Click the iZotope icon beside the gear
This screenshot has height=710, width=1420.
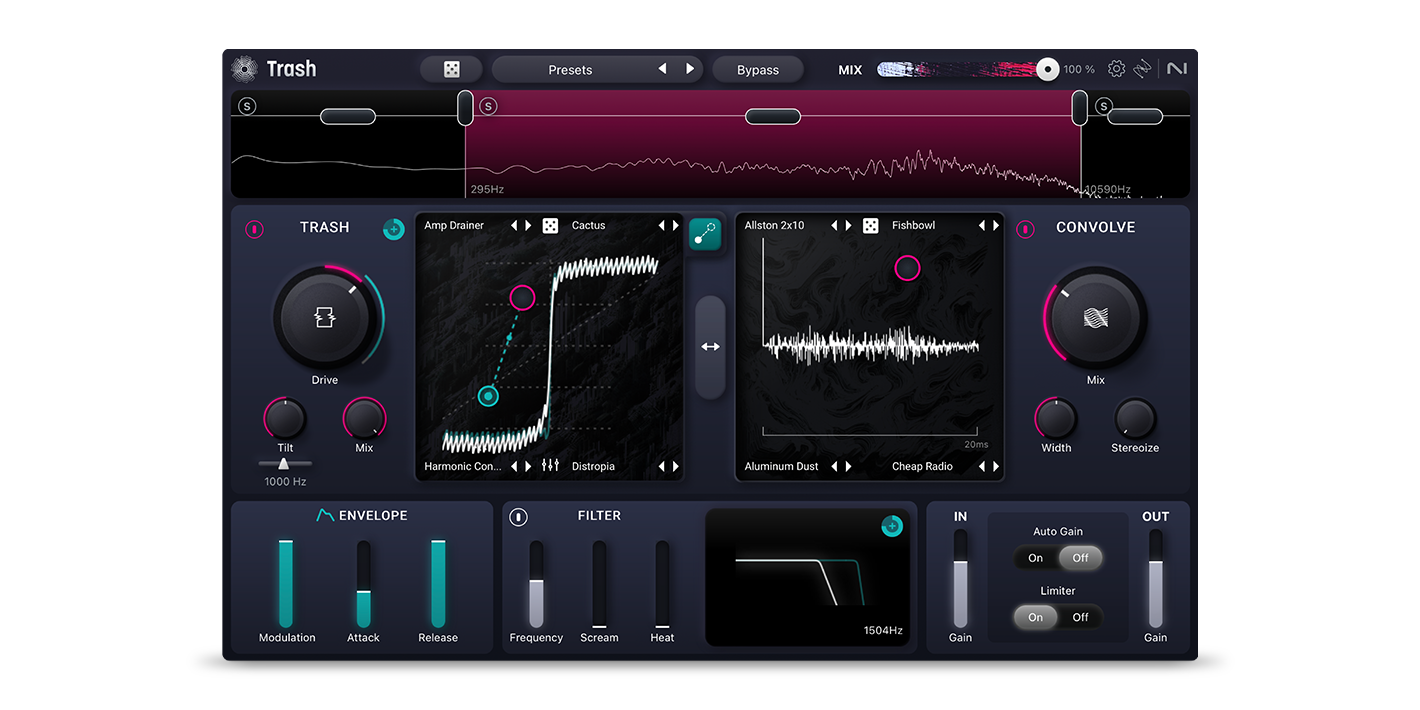coord(1142,69)
